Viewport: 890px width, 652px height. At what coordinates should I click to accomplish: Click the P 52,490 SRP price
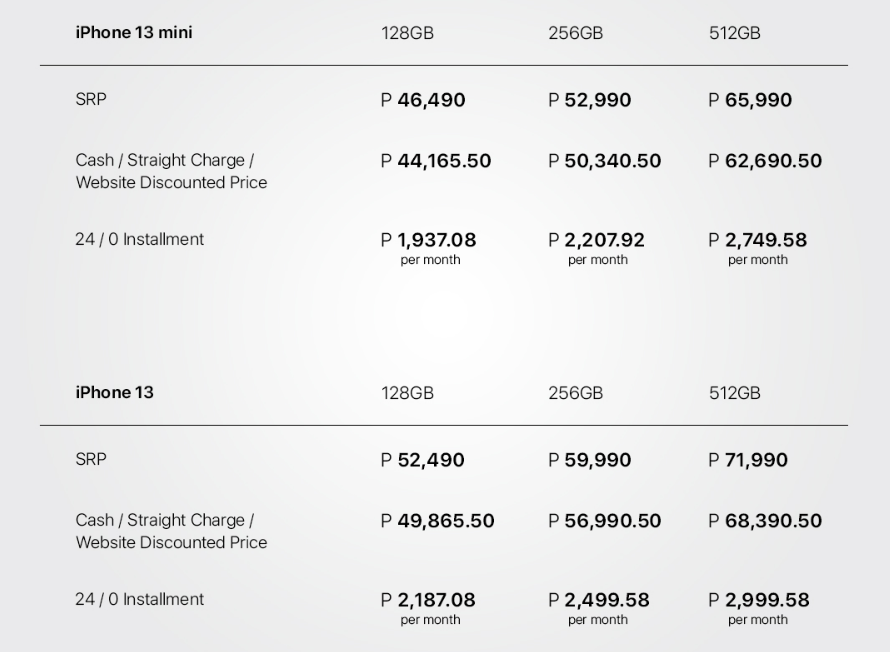(423, 460)
